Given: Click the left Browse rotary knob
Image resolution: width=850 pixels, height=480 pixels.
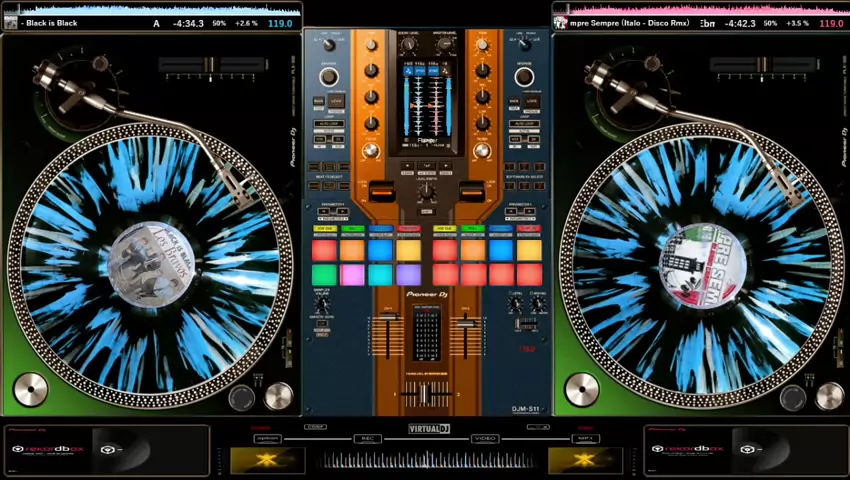Looking at the screenshot, I should click(328, 77).
